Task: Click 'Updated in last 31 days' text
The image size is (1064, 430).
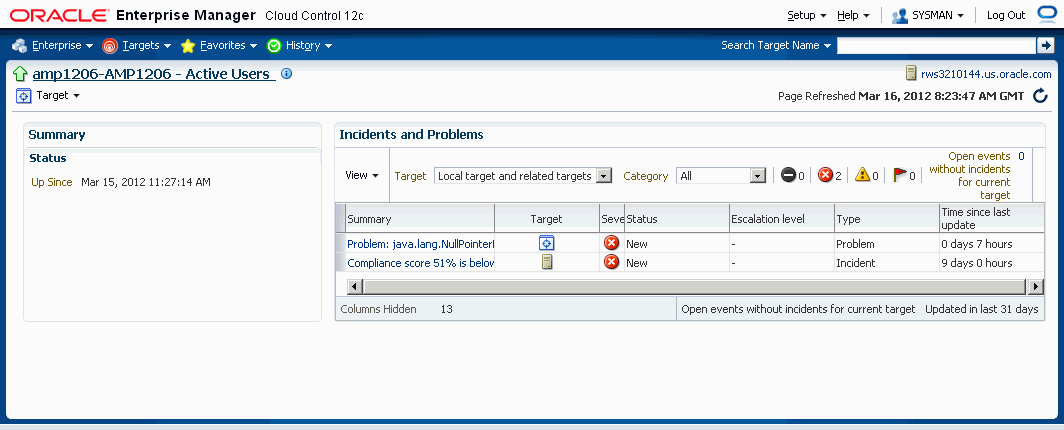Action: pos(982,309)
